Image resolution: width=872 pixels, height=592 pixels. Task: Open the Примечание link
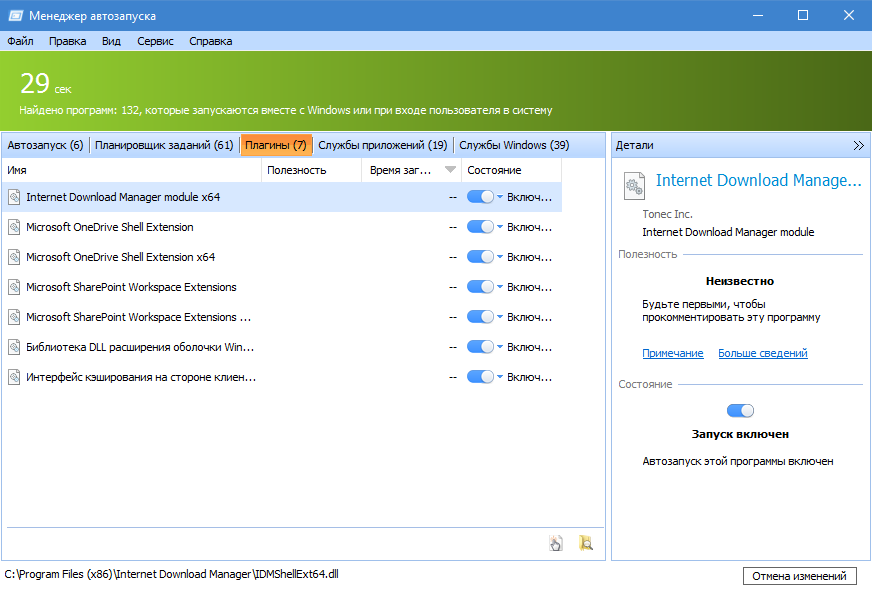pyautogui.click(x=672, y=353)
